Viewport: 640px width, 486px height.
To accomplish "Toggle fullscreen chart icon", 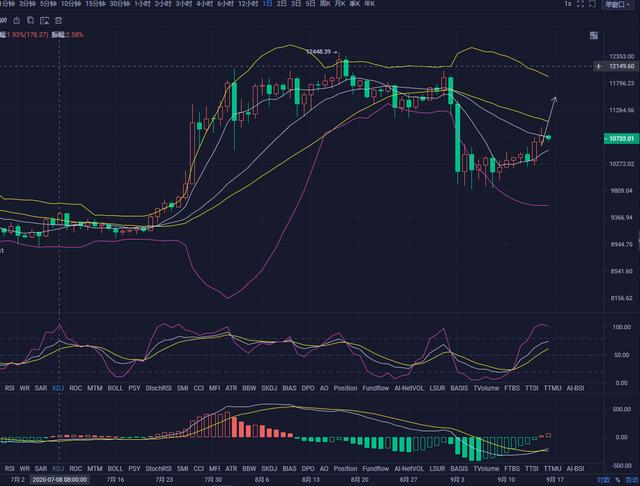I will coord(580,4).
